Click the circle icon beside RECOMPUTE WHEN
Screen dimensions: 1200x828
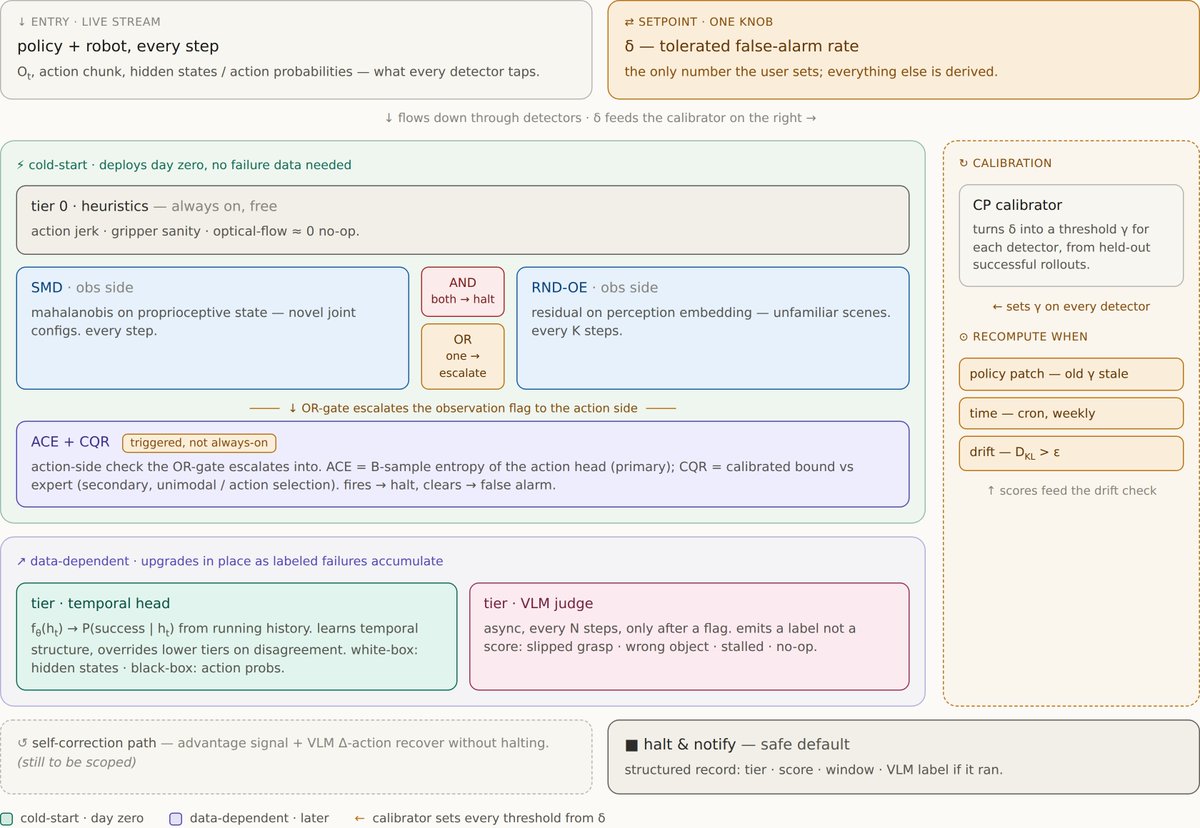click(964, 337)
